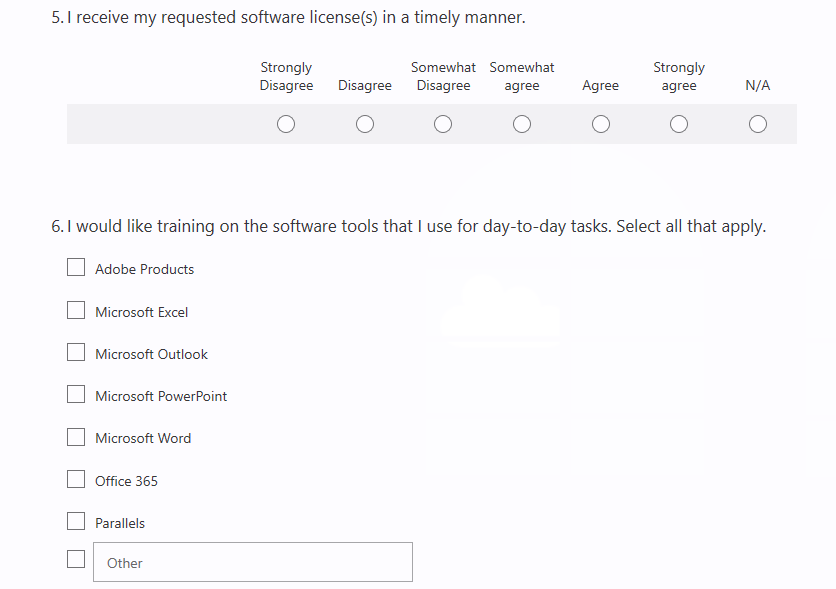Select the Disagree radio option
836x589 pixels.
(x=365, y=124)
